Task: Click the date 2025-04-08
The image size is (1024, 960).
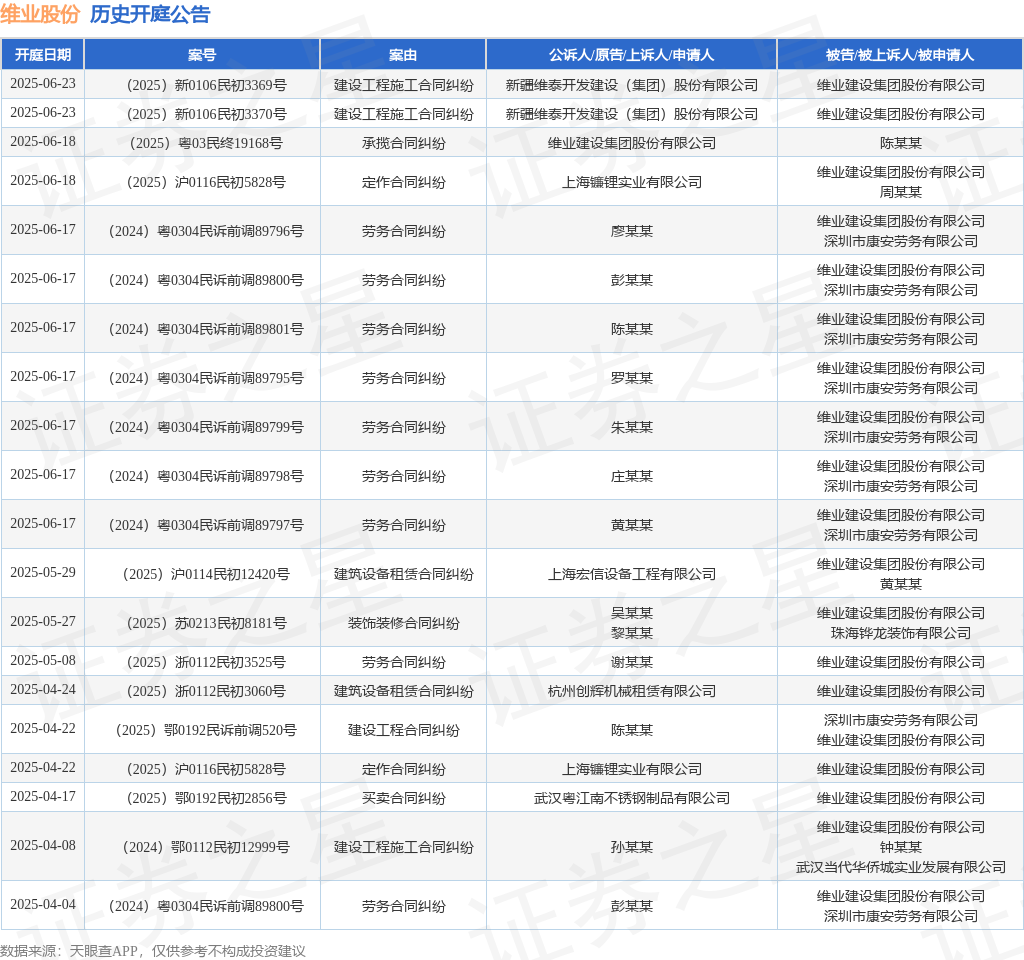Action: [43, 845]
